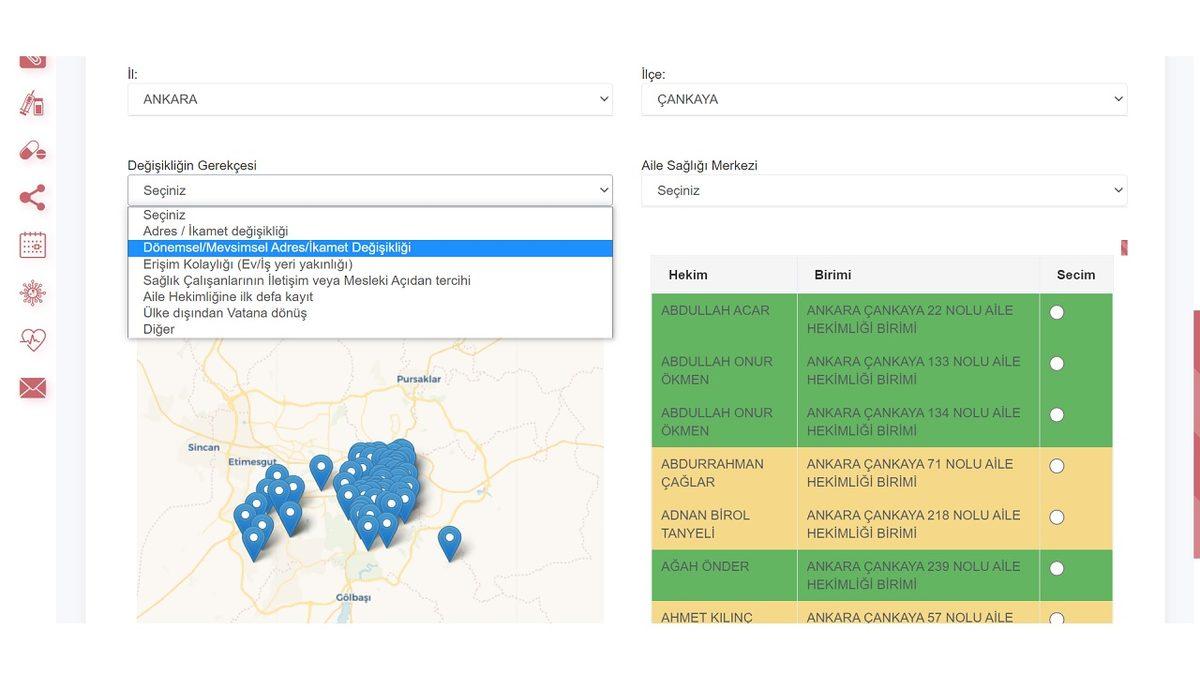Pick 'Ülke dışından Vatana dönüş' from list
The width and height of the screenshot is (1200, 675).
(225, 313)
